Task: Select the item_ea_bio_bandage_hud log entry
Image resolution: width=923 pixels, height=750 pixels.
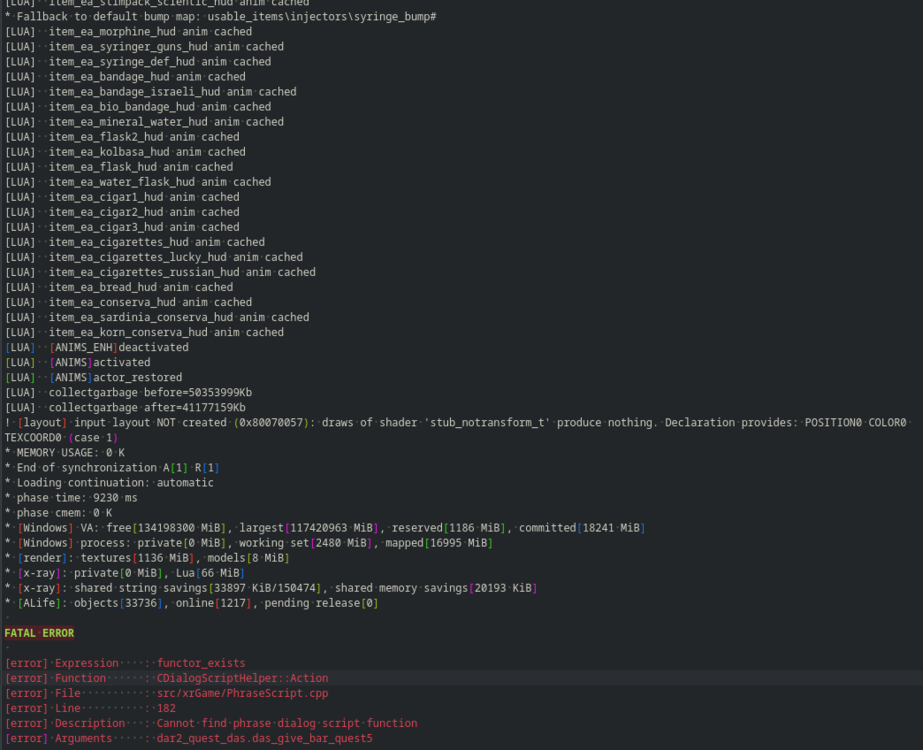Action: coord(138,107)
